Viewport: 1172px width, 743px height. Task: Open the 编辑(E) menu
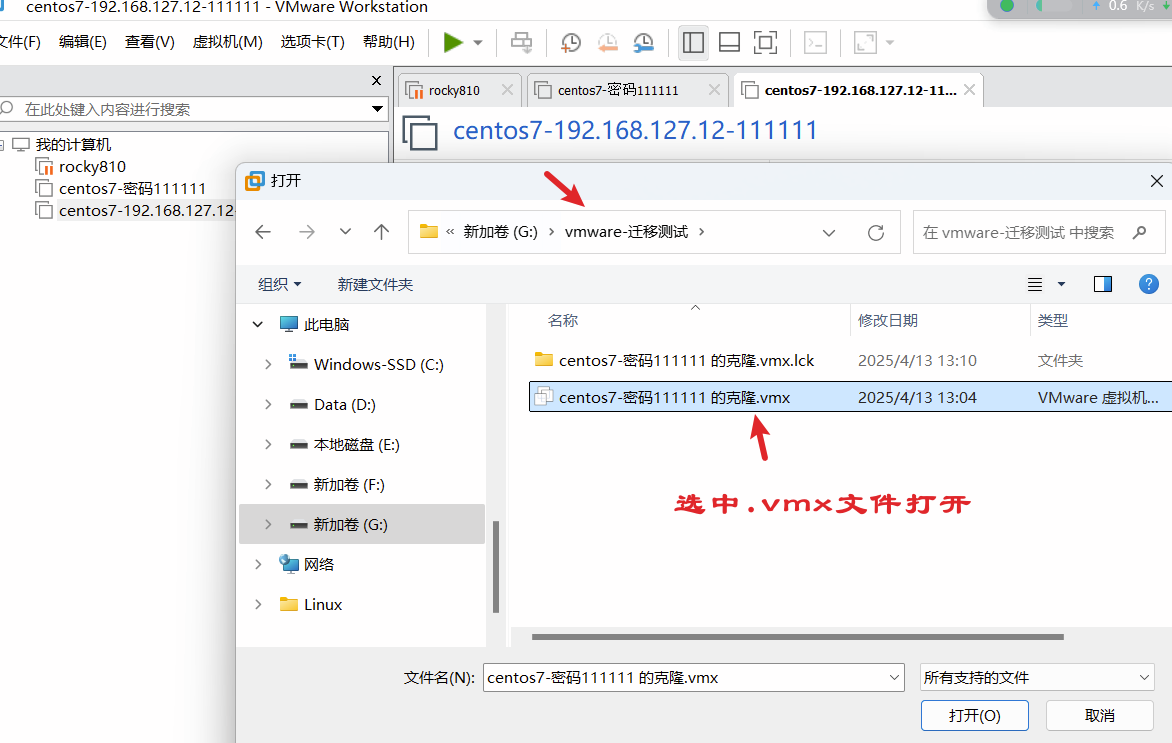82,42
